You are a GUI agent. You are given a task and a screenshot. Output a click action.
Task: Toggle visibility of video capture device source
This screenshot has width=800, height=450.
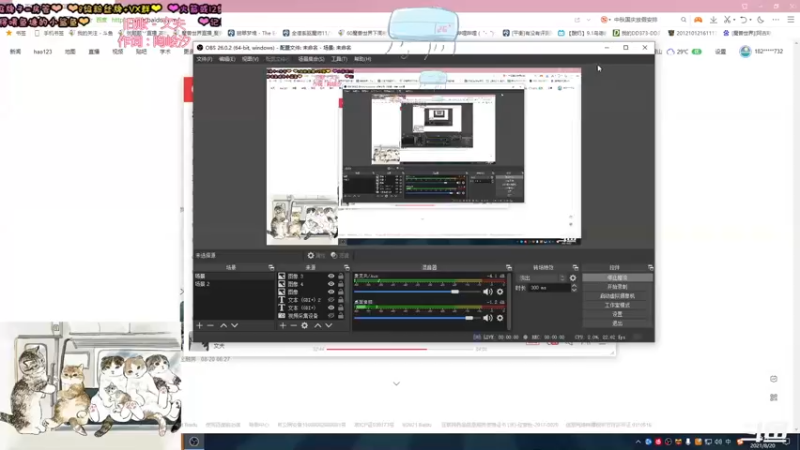pos(331,316)
